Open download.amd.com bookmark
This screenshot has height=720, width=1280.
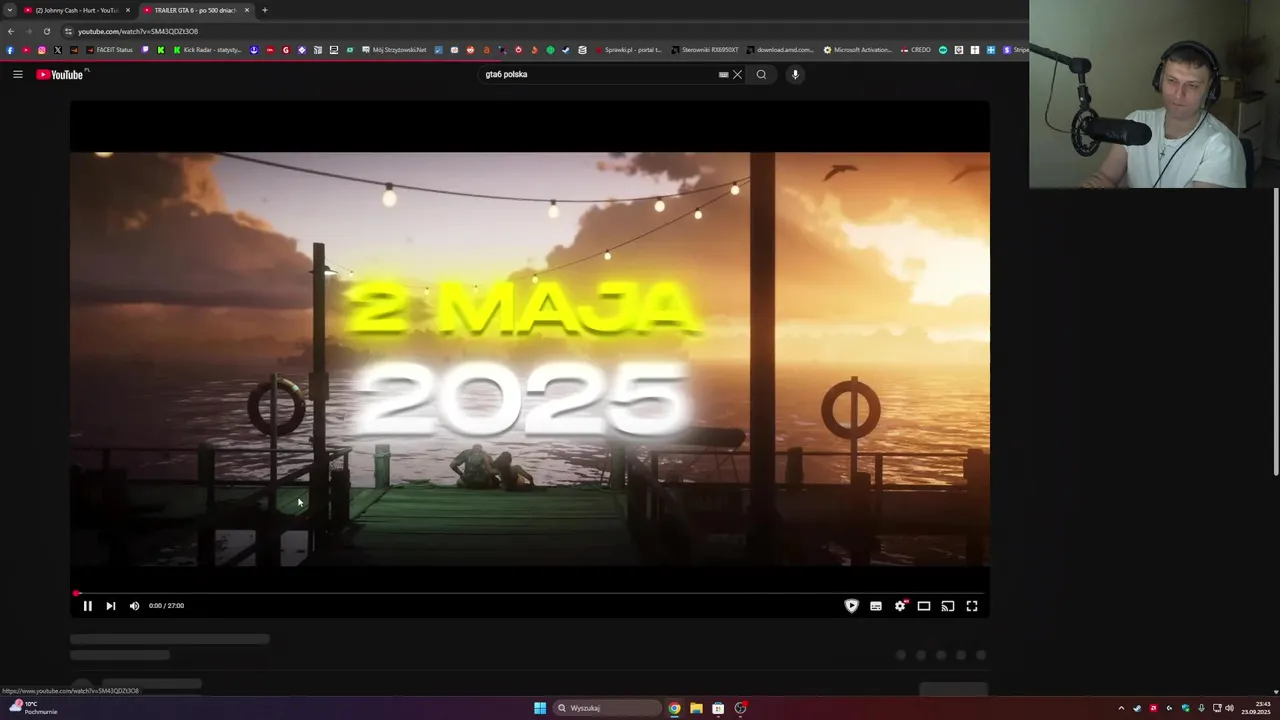780,50
